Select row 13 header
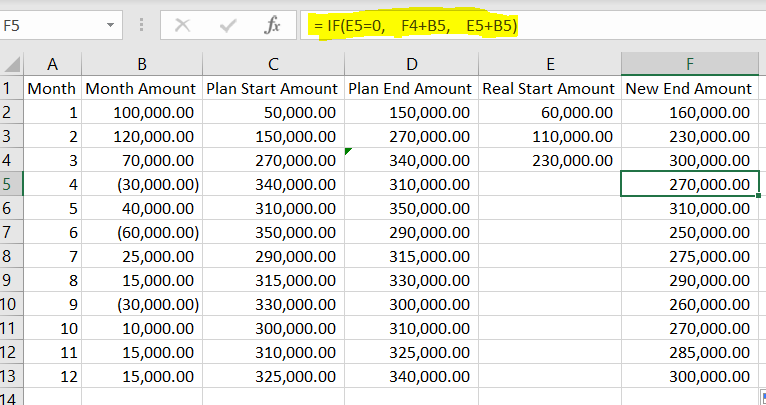 point(11,376)
